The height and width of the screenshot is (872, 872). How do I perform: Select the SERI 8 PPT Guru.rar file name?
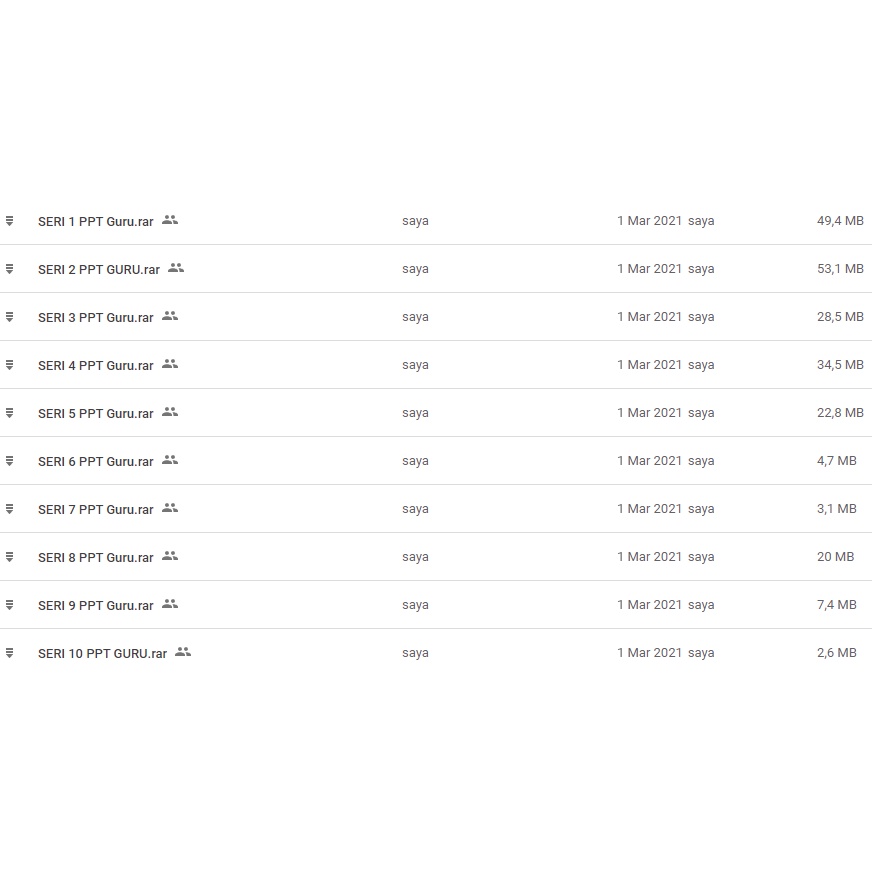pyautogui.click(x=96, y=557)
